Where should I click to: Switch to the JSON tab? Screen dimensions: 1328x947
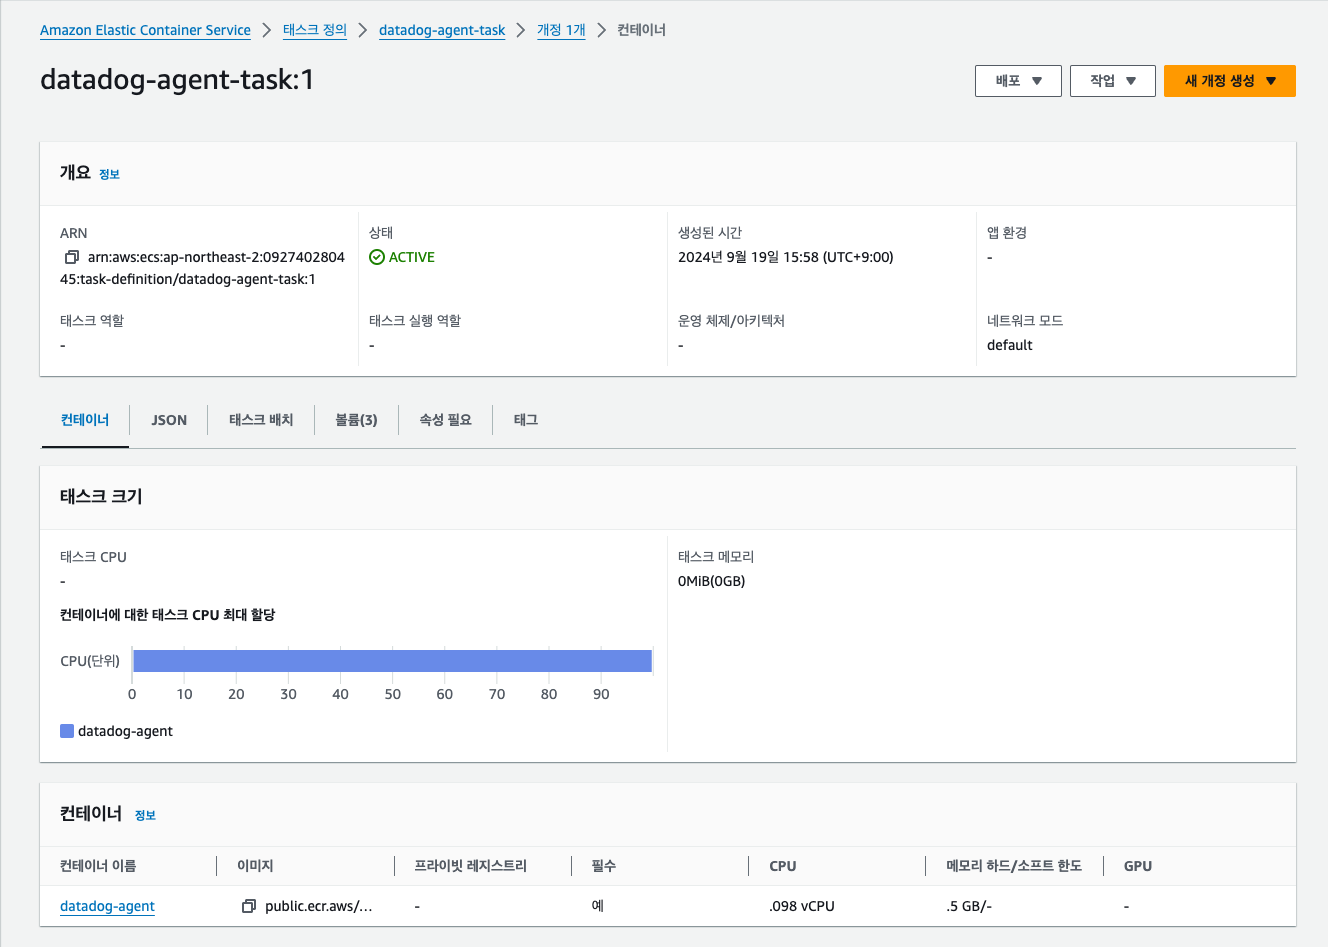[169, 420]
